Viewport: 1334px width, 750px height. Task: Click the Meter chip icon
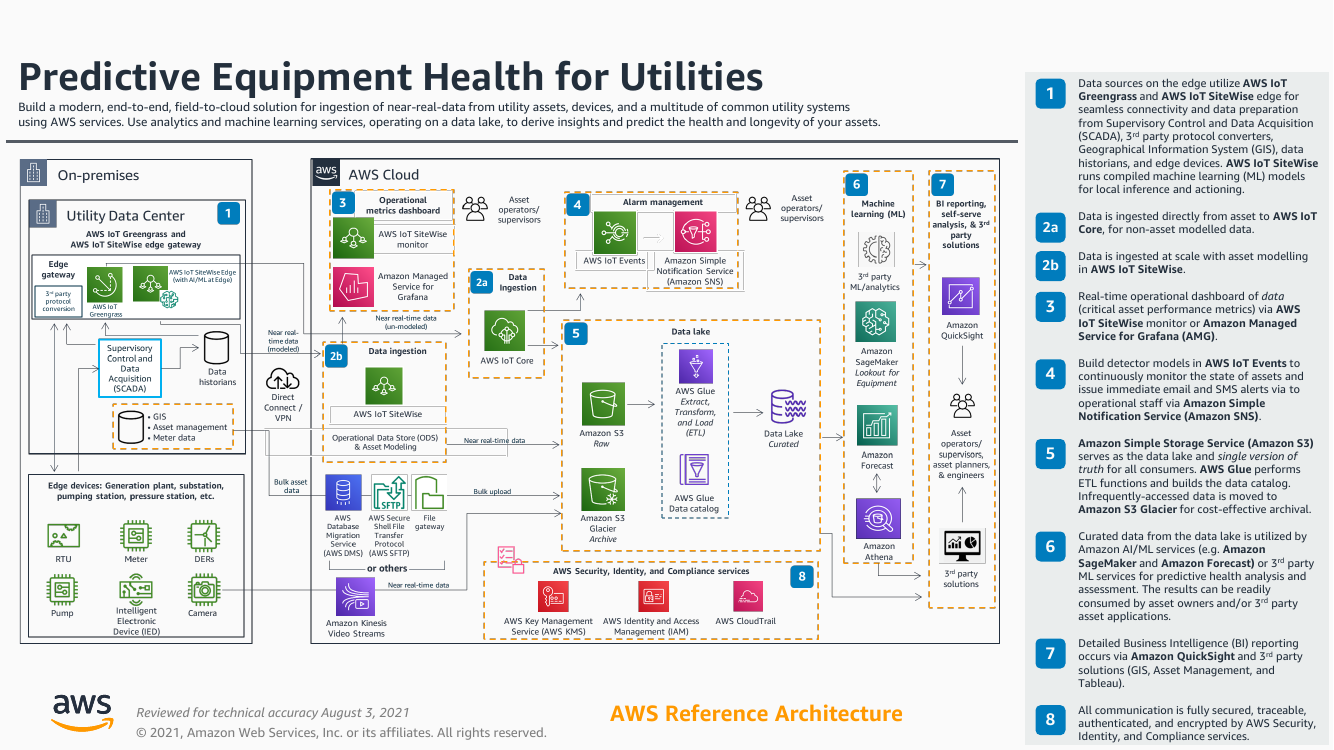tap(136, 537)
